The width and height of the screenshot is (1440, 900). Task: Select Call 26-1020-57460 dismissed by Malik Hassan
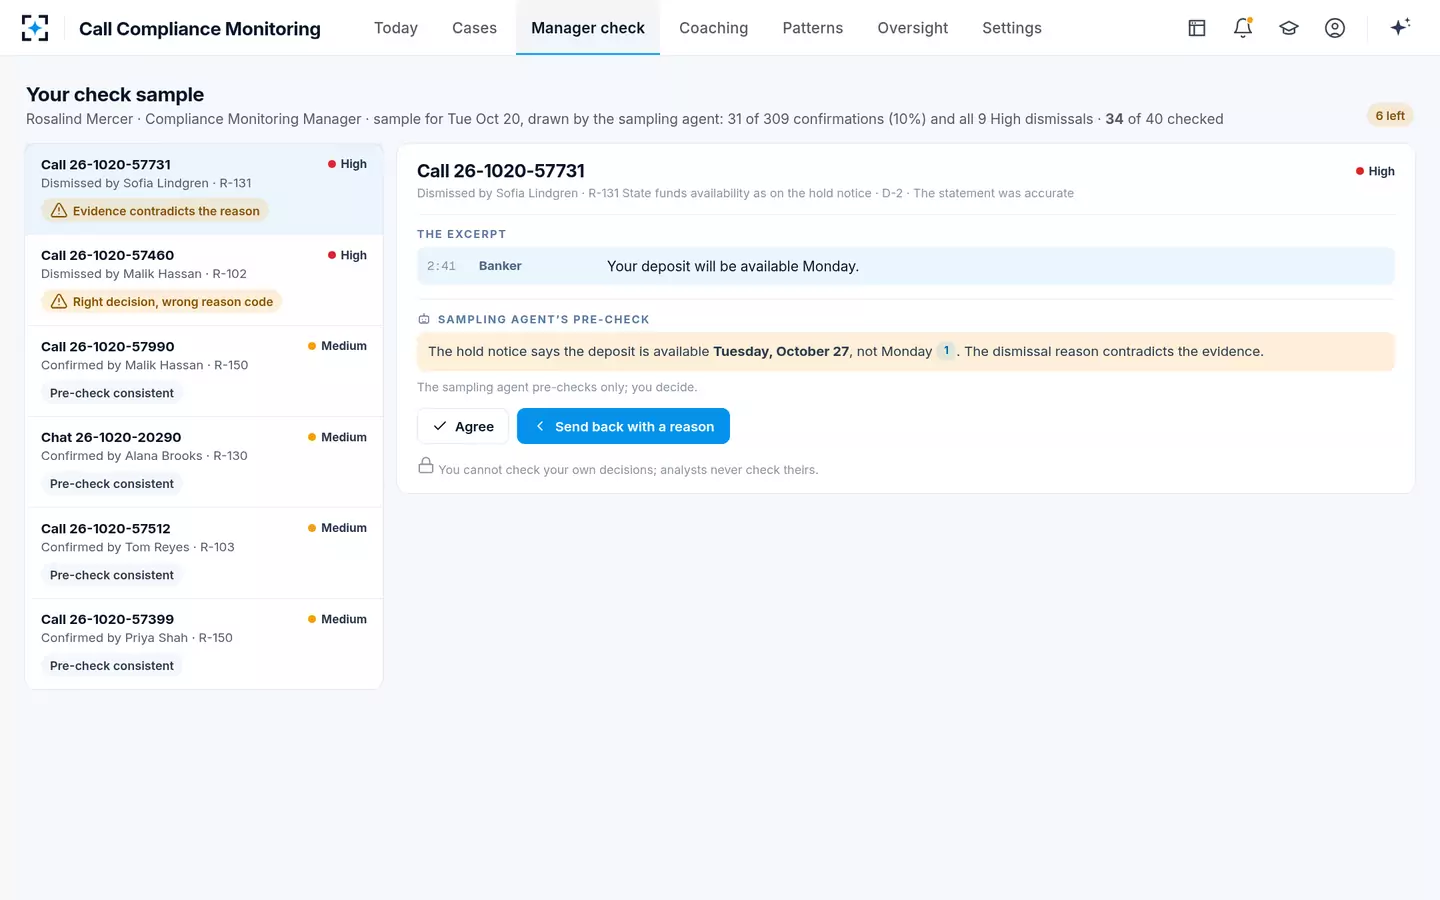(204, 280)
